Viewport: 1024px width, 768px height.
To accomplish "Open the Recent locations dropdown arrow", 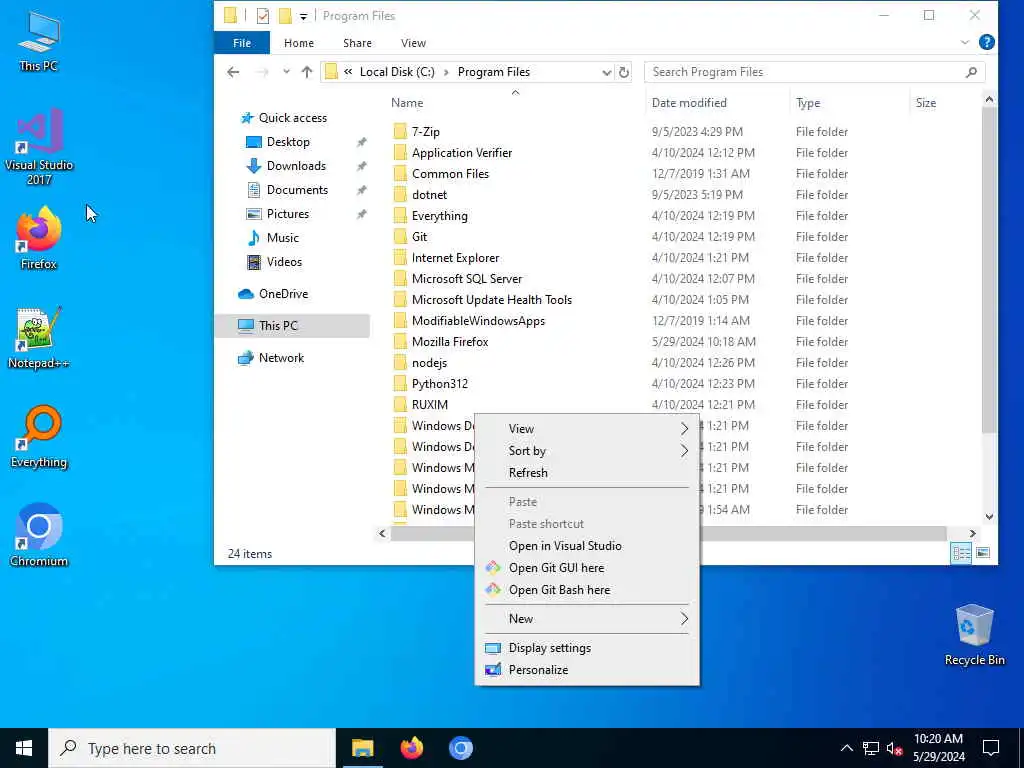I will pyautogui.click(x=286, y=72).
